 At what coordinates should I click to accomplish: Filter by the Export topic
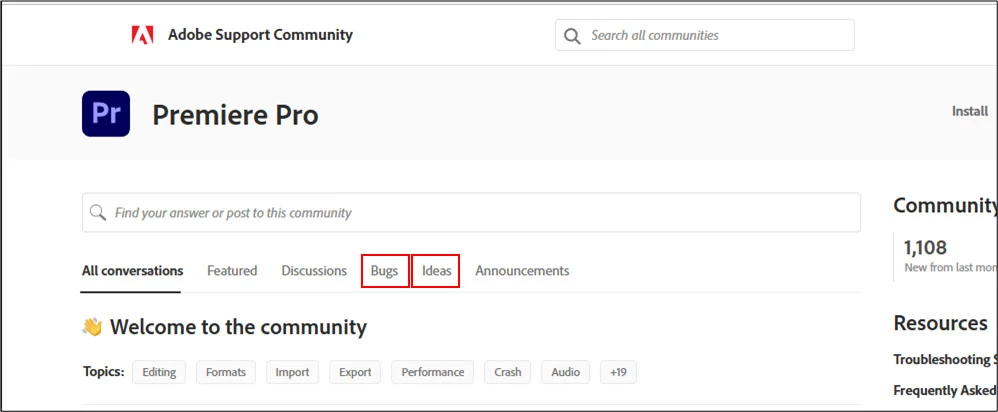(x=355, y=372)
